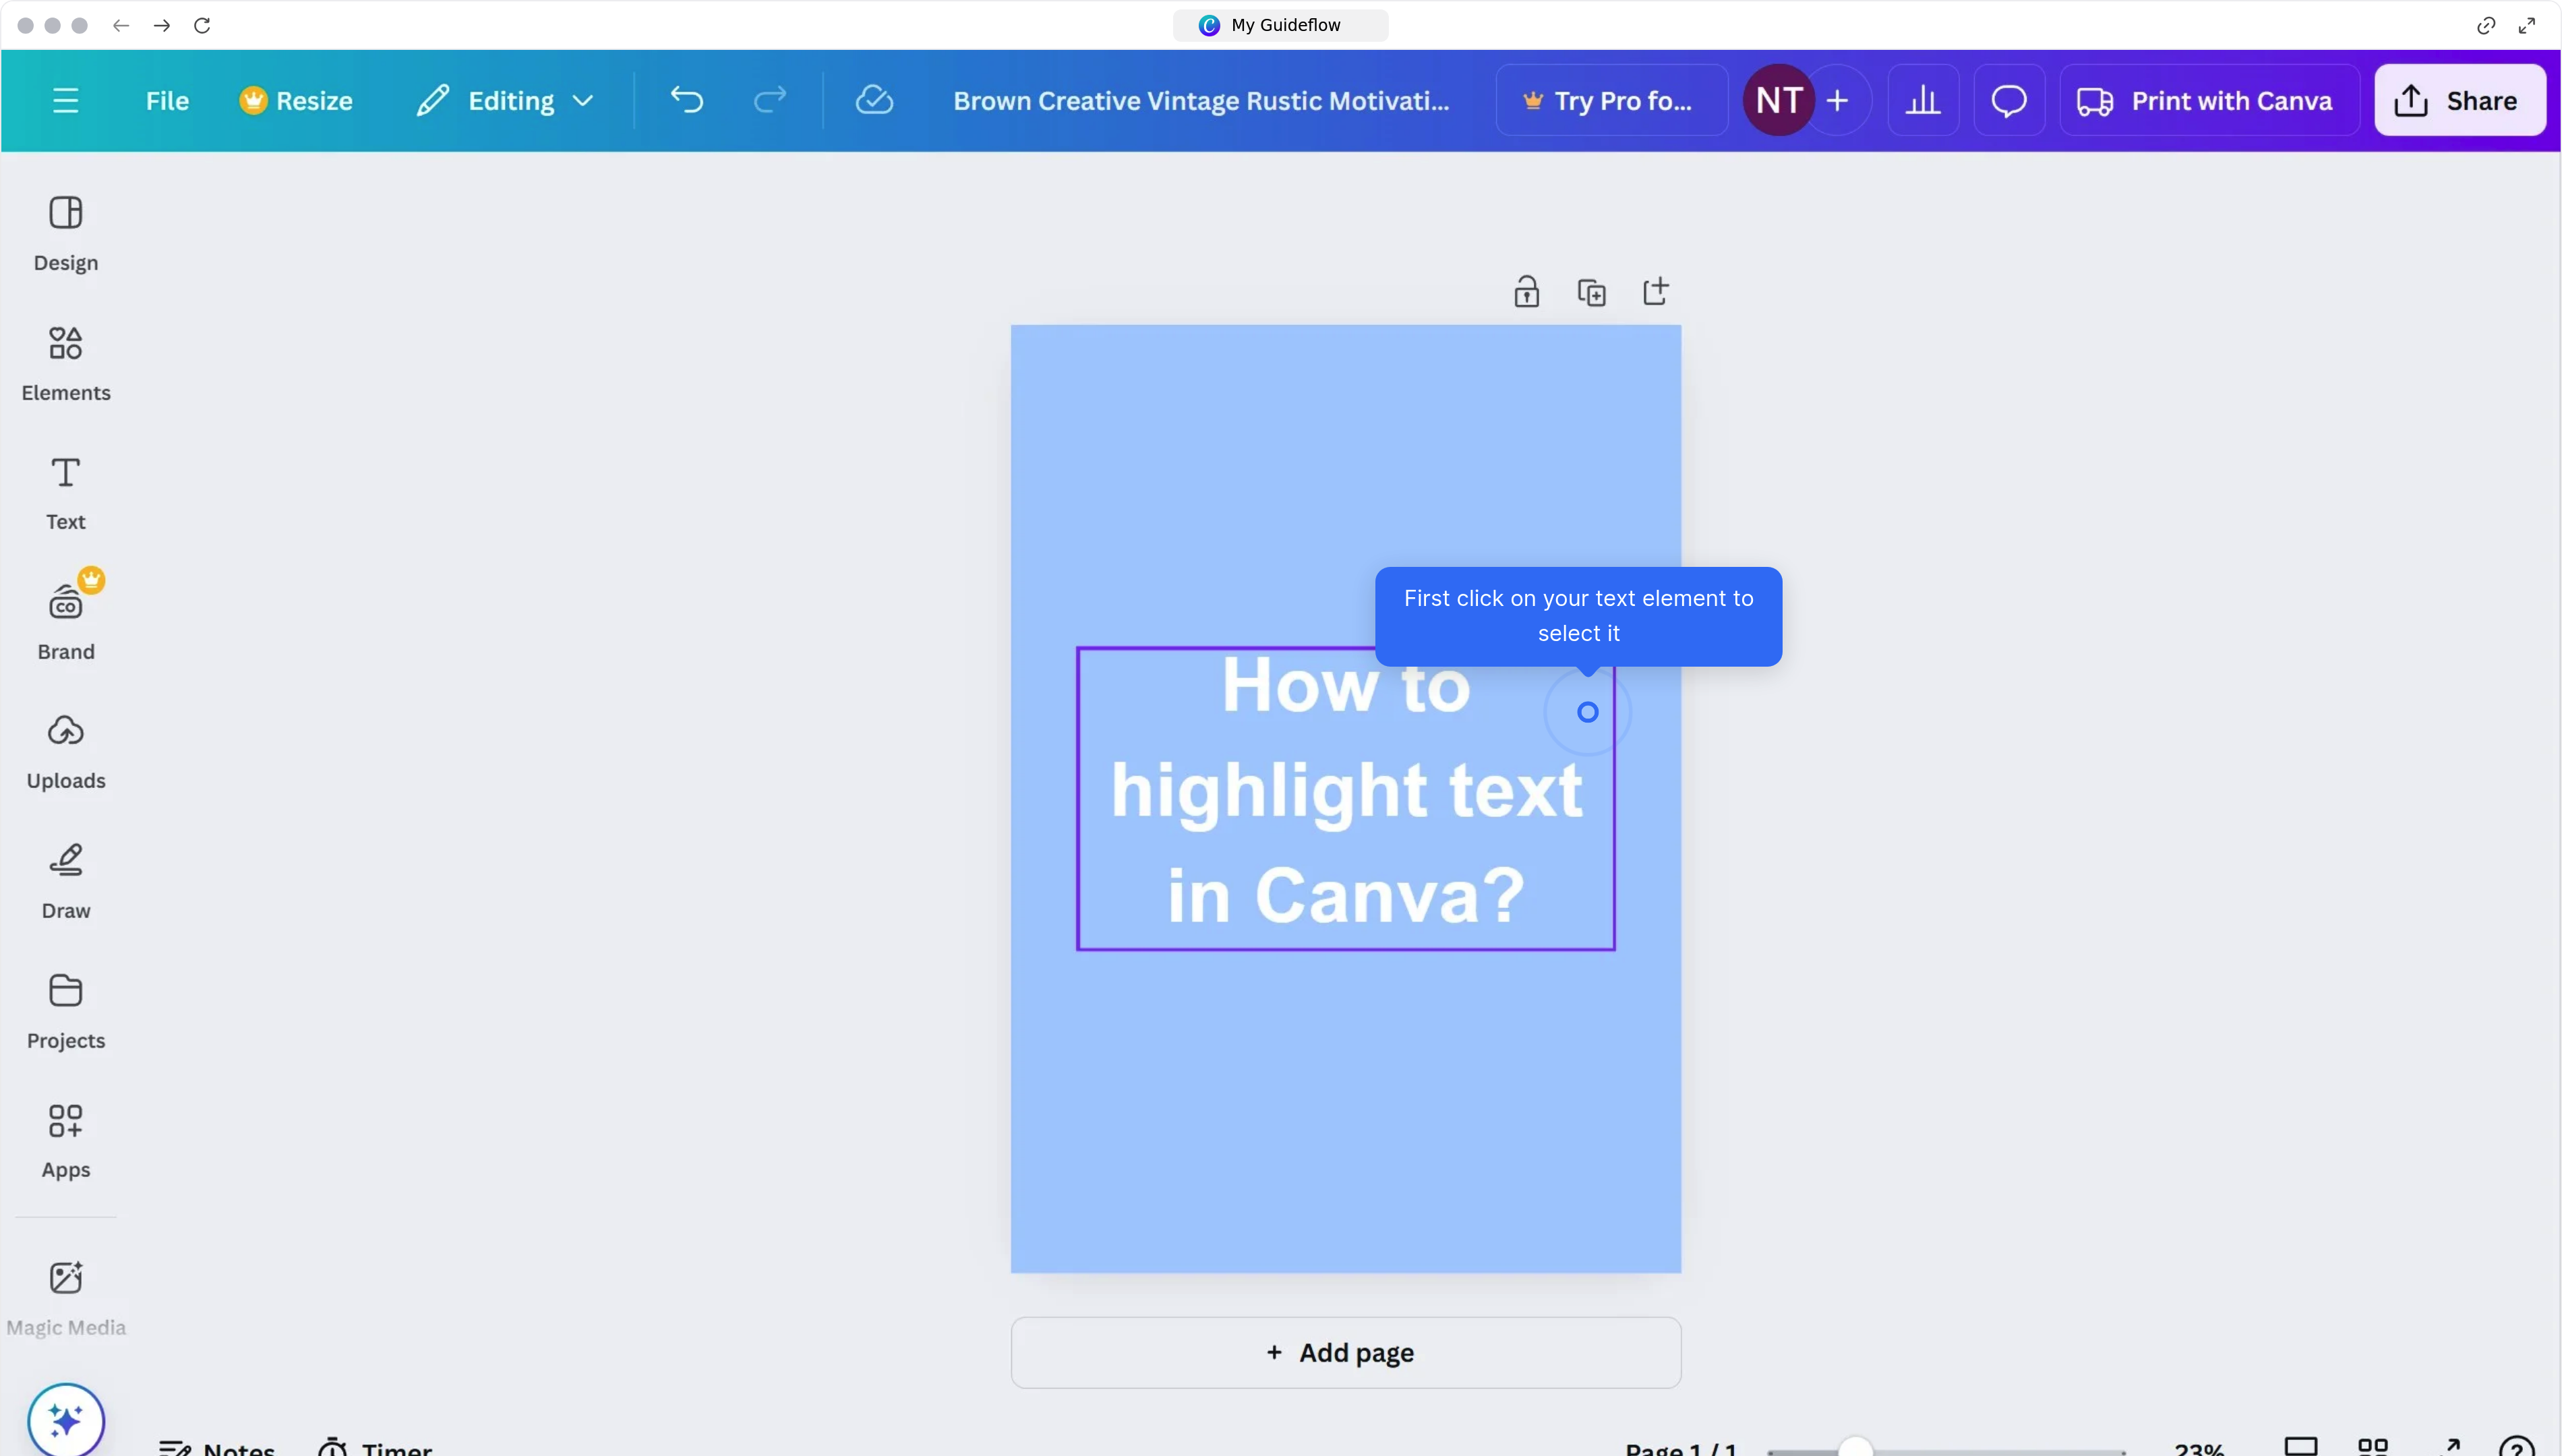The image size is (2562, 1456).
Task: Open the Canva AI assistant sparkle button
Action: (x=65, y=1418)
